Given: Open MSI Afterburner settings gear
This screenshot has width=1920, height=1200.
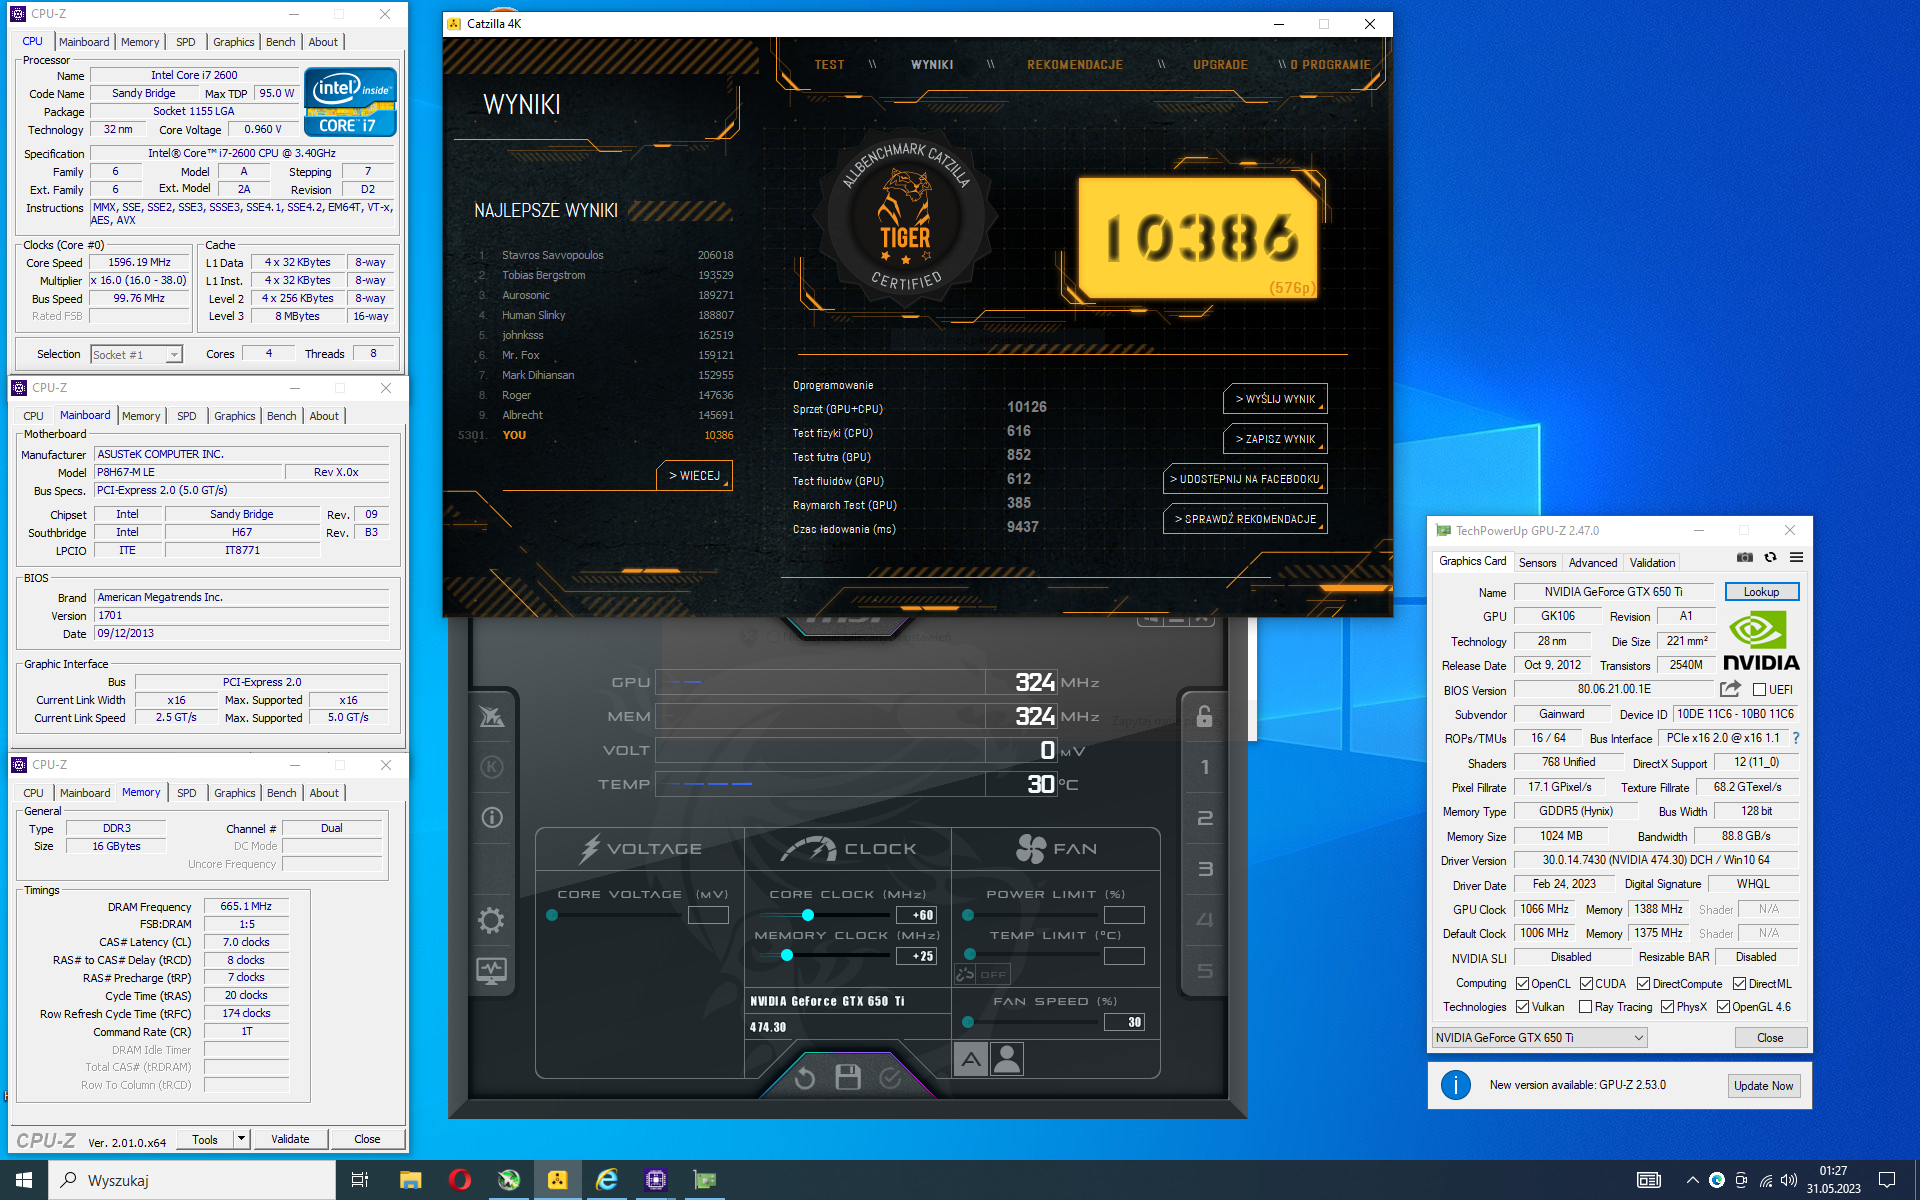Looking at the screenshot, I should point(491,920).
